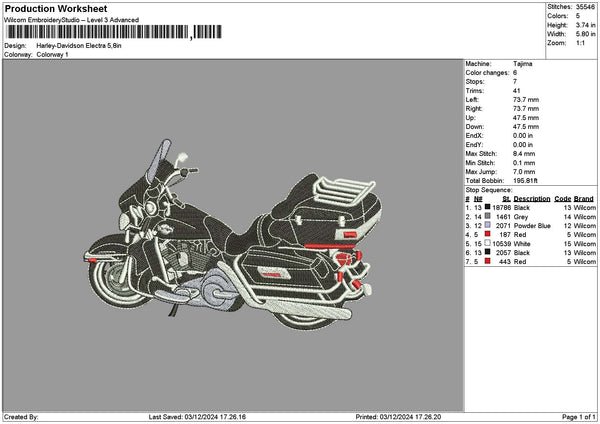Click the Stitches value 35546
Image resolution: width=600 pixels, height=424 pixels.
pyautogui.click(x=585, y=7)
